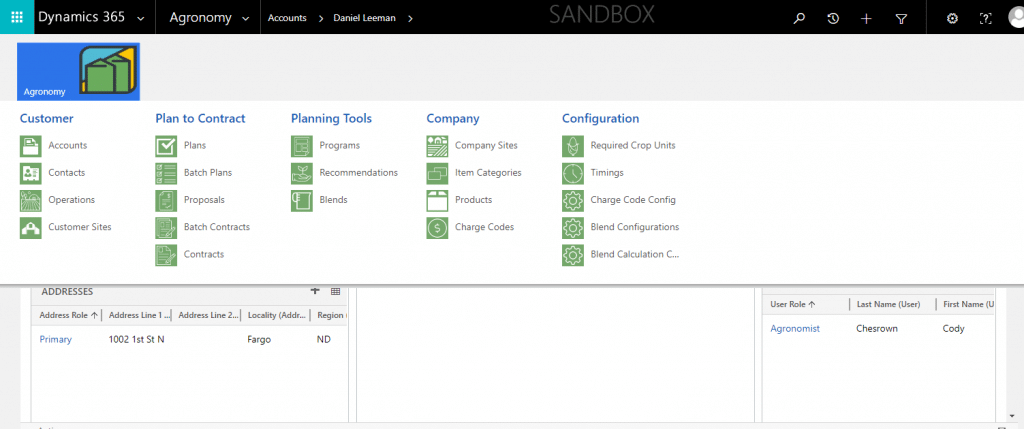Open Batch Plans menu entry
Screen dimensions: 1024x429
coord(207,173)
